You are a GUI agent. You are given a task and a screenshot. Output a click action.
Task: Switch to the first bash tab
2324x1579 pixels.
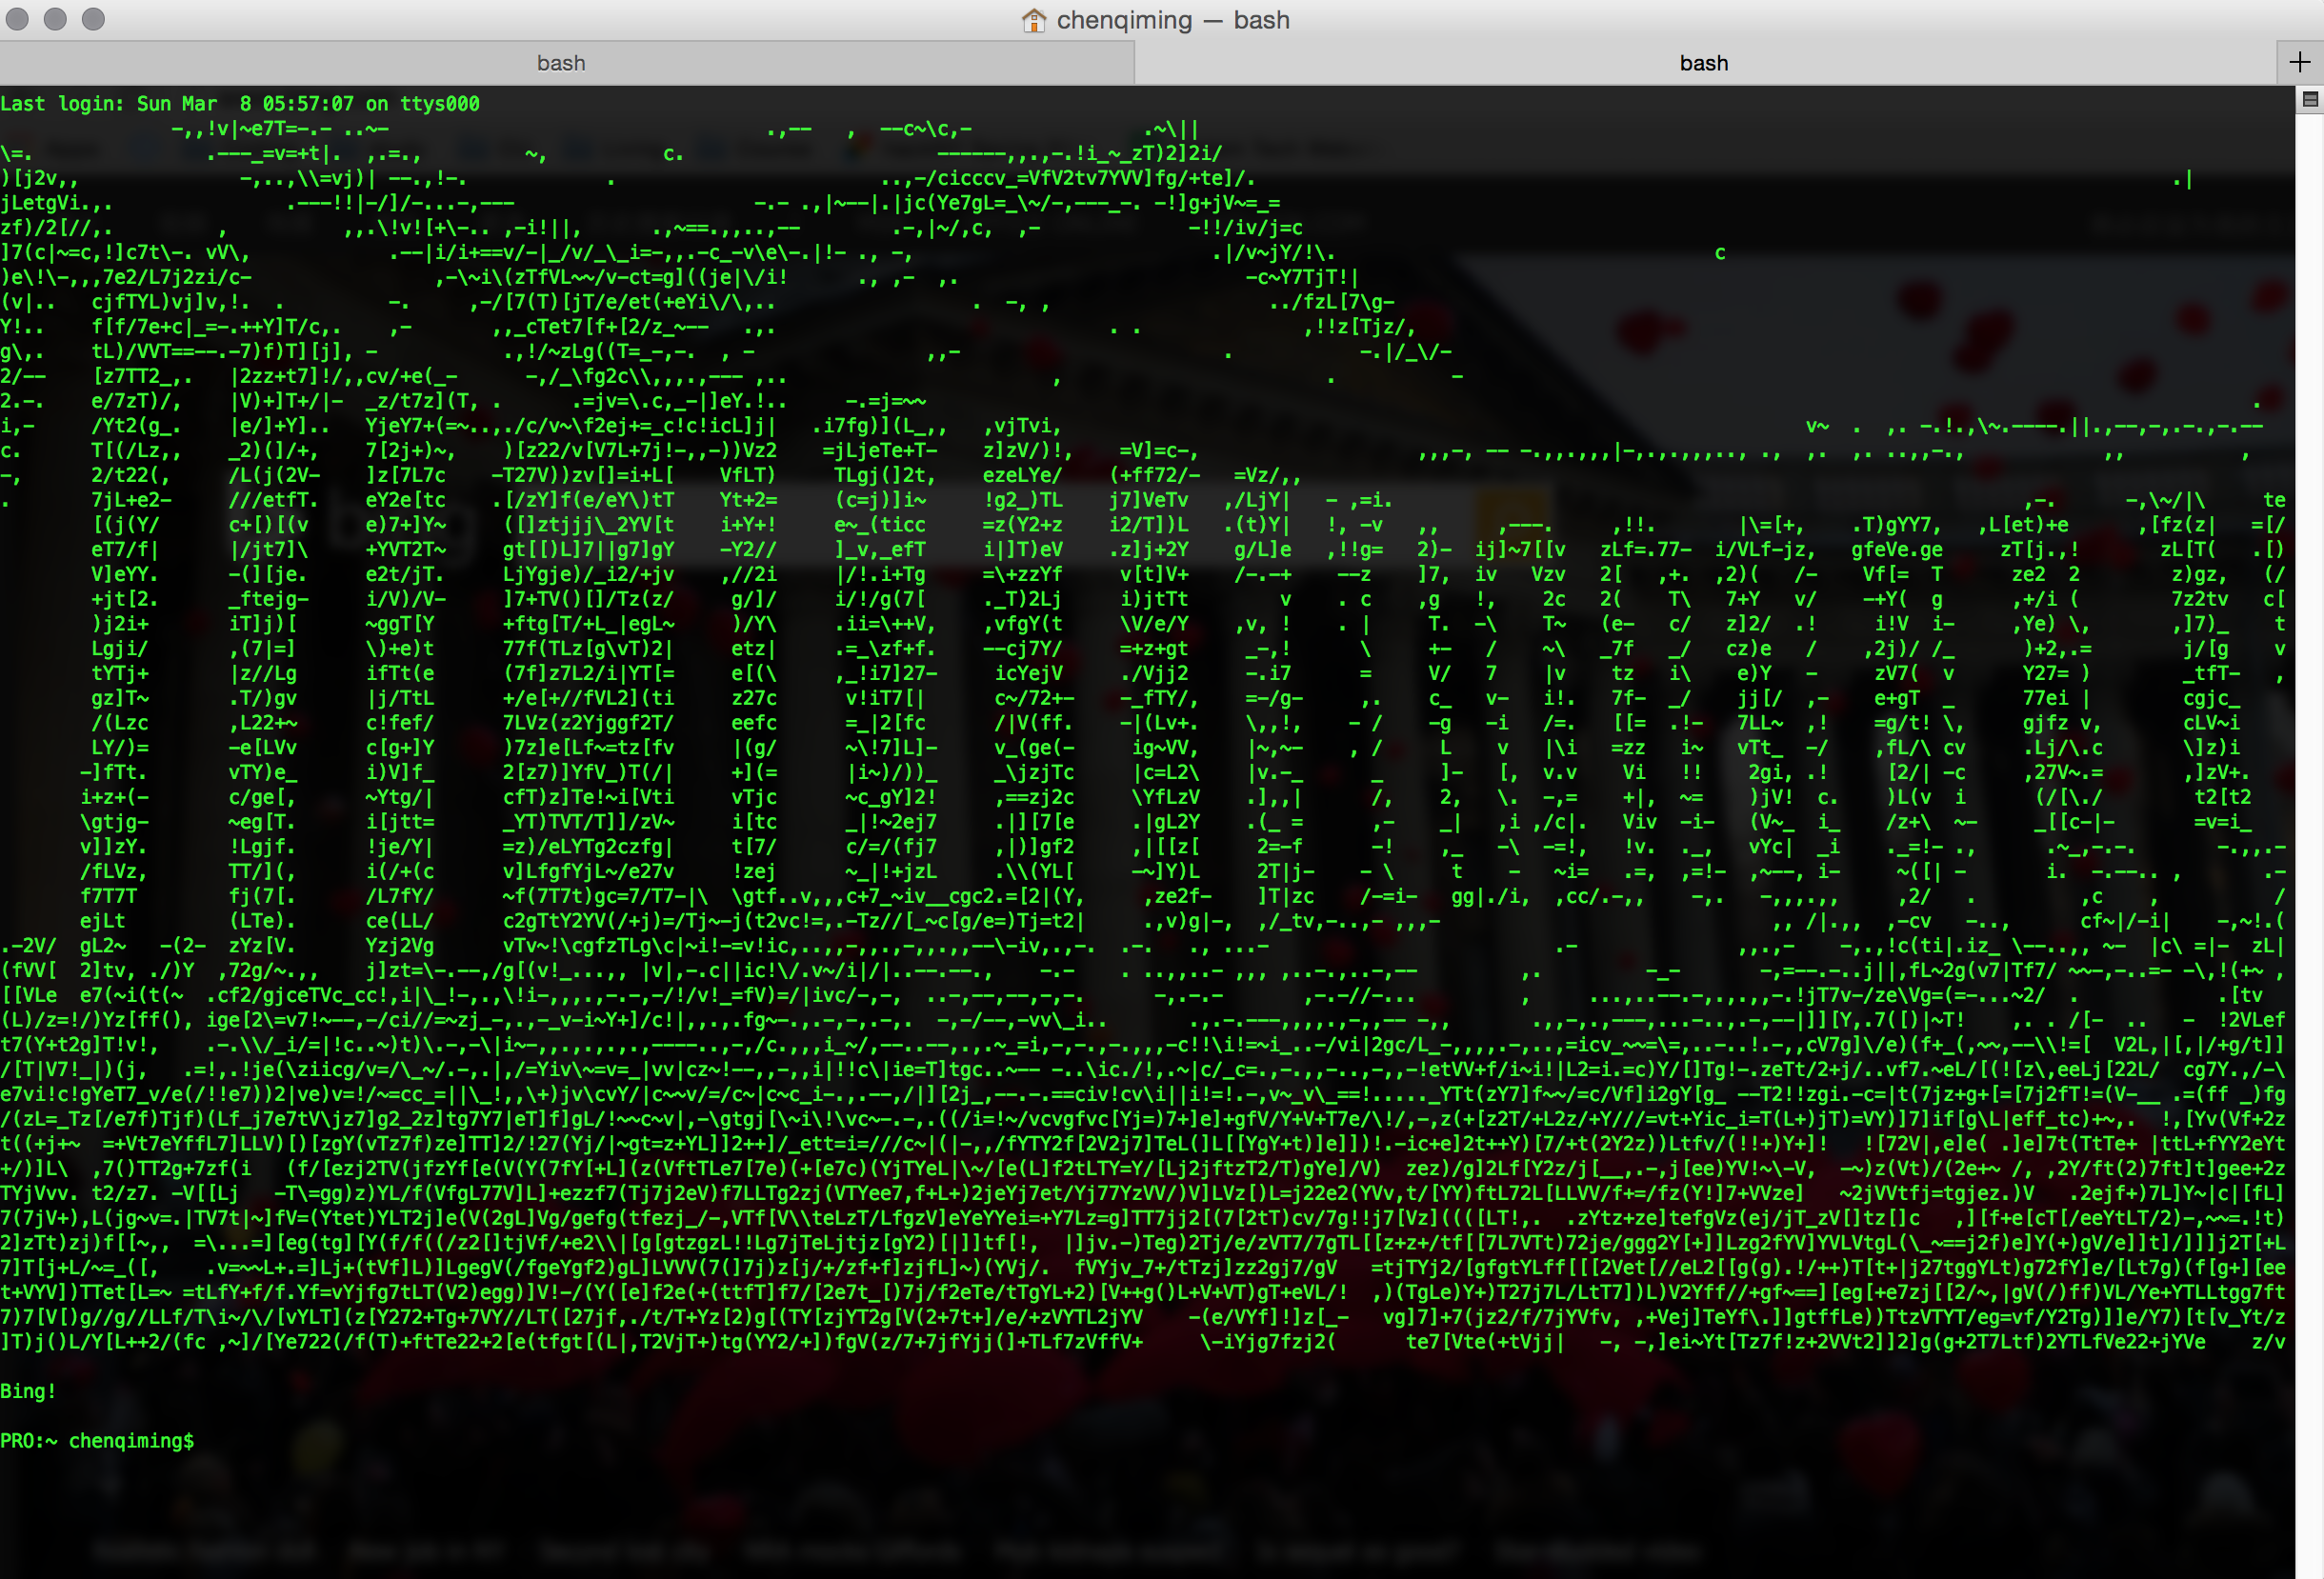pyautogui.click(x=561, y=63)
